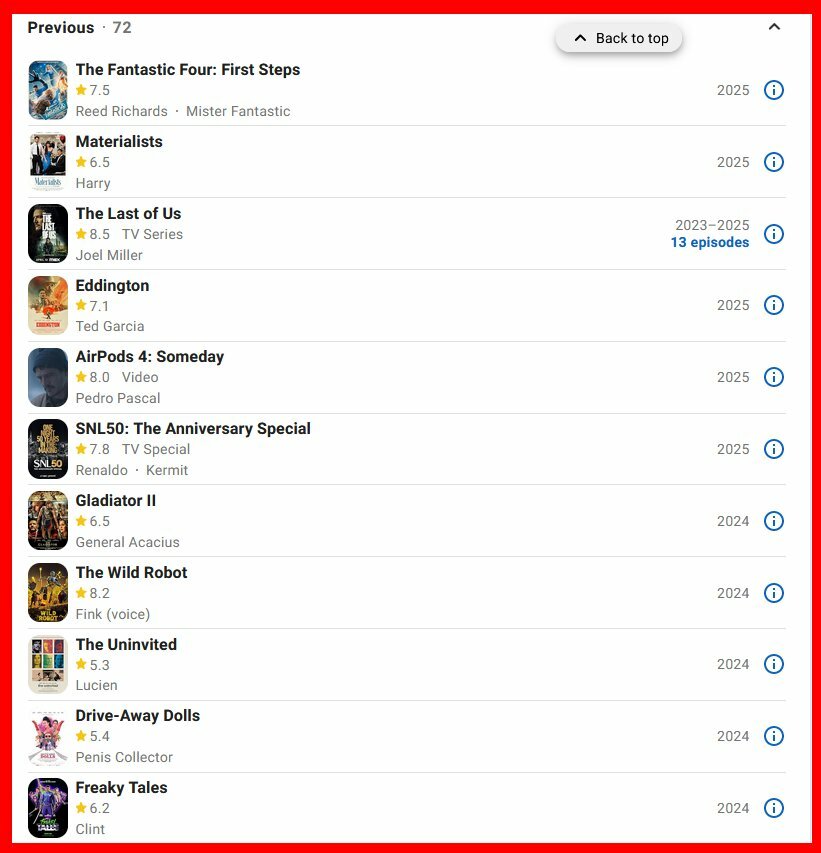Viewport: 821px width, 853px height.
Task: Show info for The Uninvited
Action: 773,664
